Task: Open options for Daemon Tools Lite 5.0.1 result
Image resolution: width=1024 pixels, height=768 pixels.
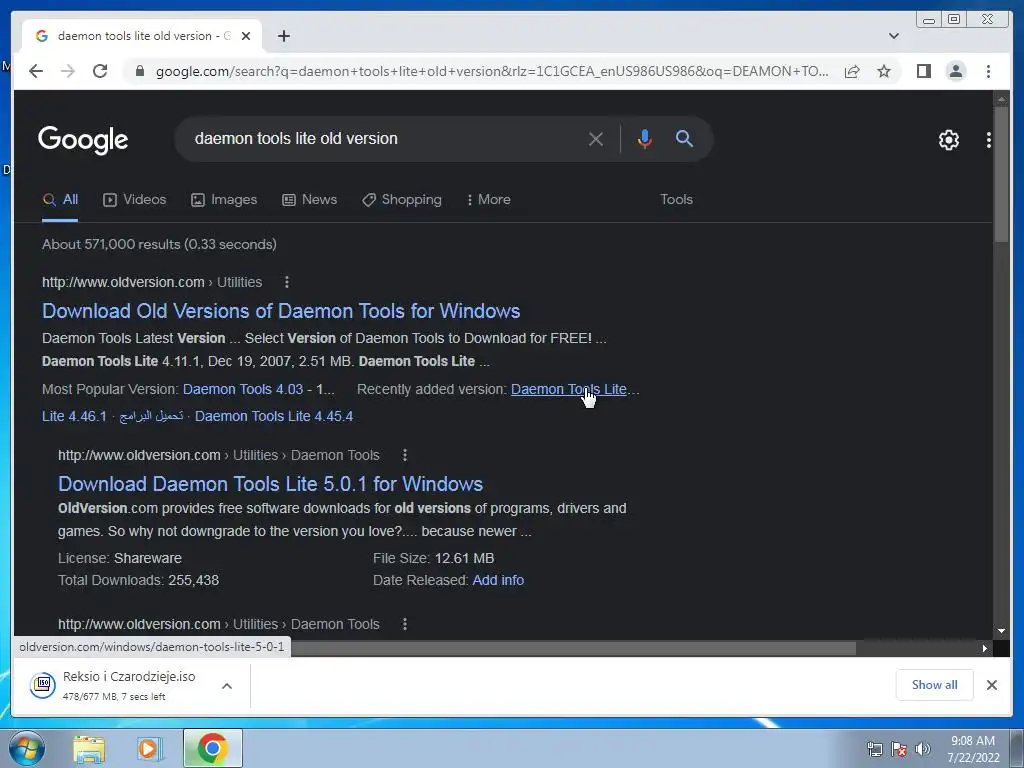Action: (405, 455)
